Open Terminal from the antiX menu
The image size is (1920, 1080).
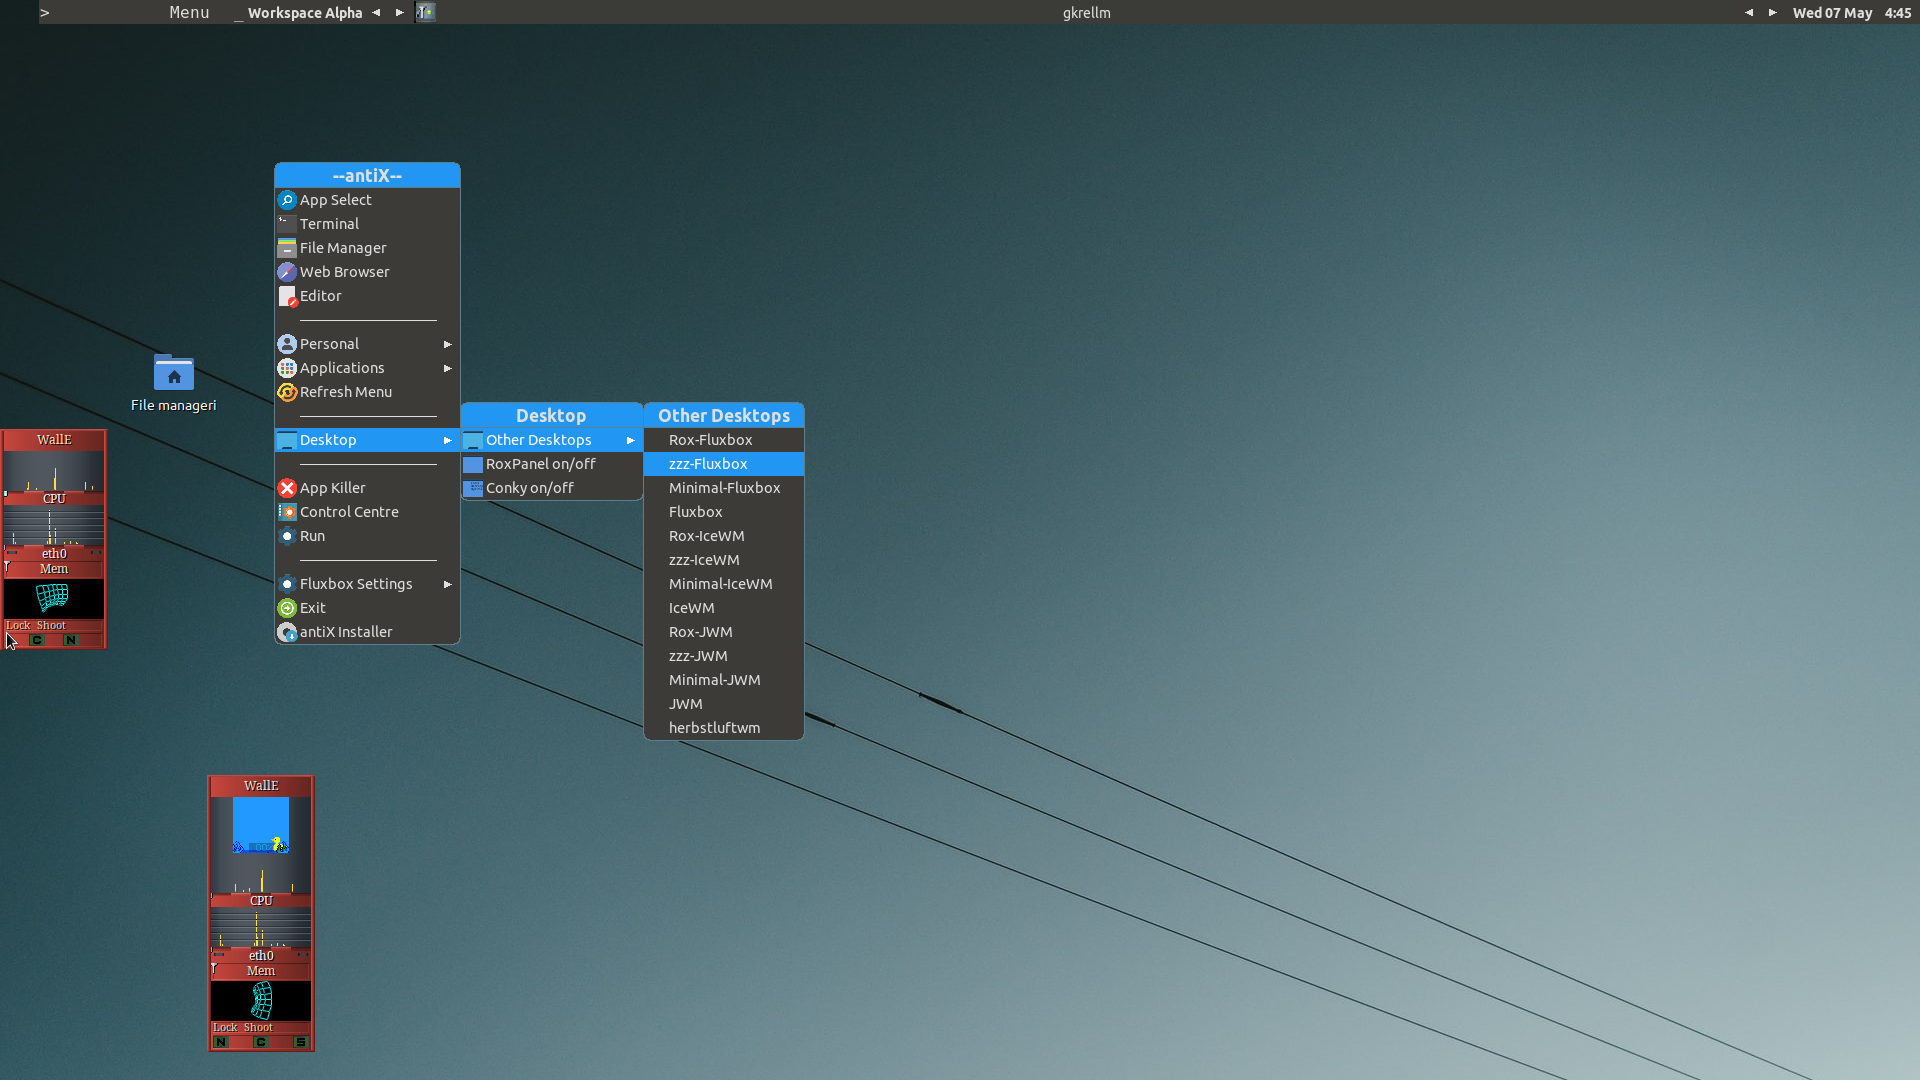(x=329, y=224)
